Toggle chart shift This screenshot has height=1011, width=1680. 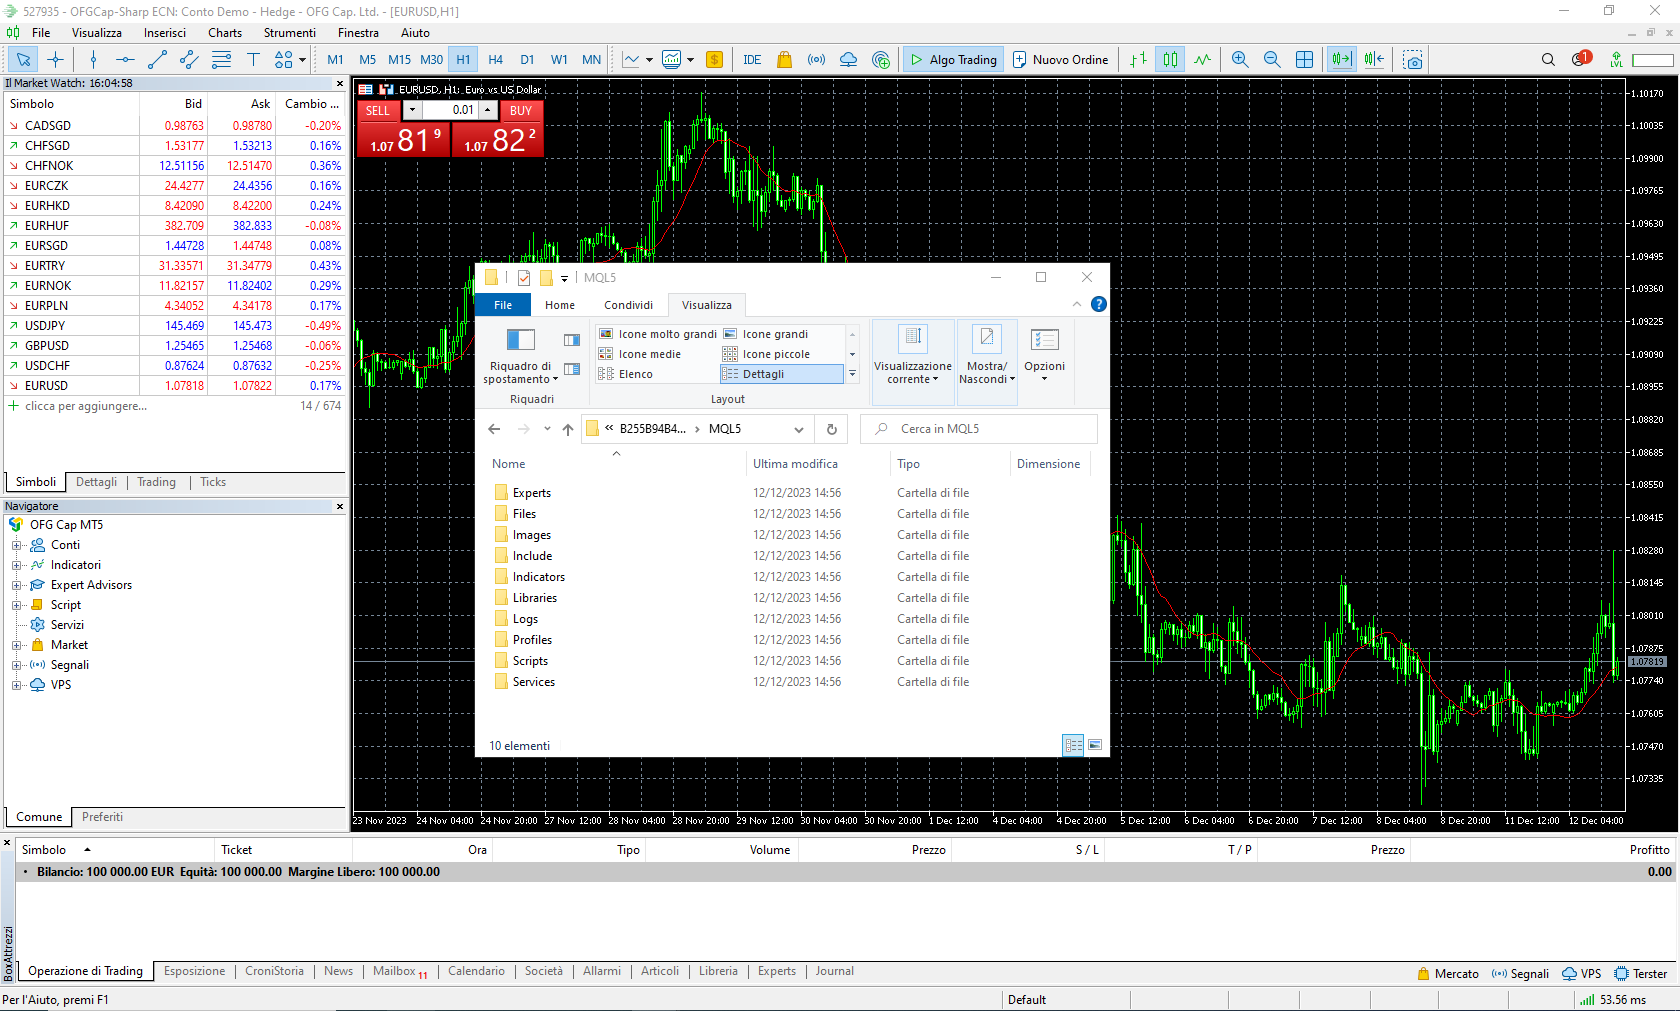click(x=1374, y=60)
